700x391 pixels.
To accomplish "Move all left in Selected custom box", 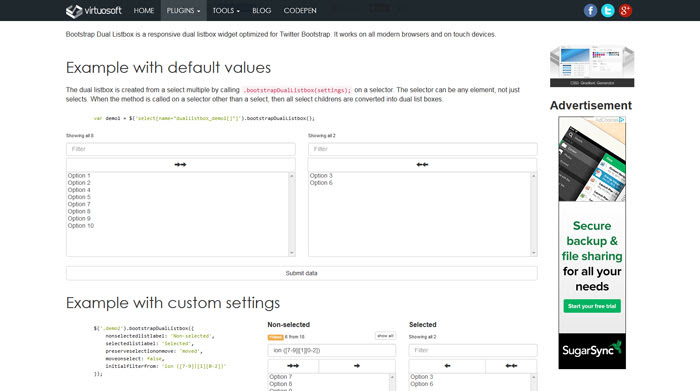I will pyautogui.click(x=511, y=366).
